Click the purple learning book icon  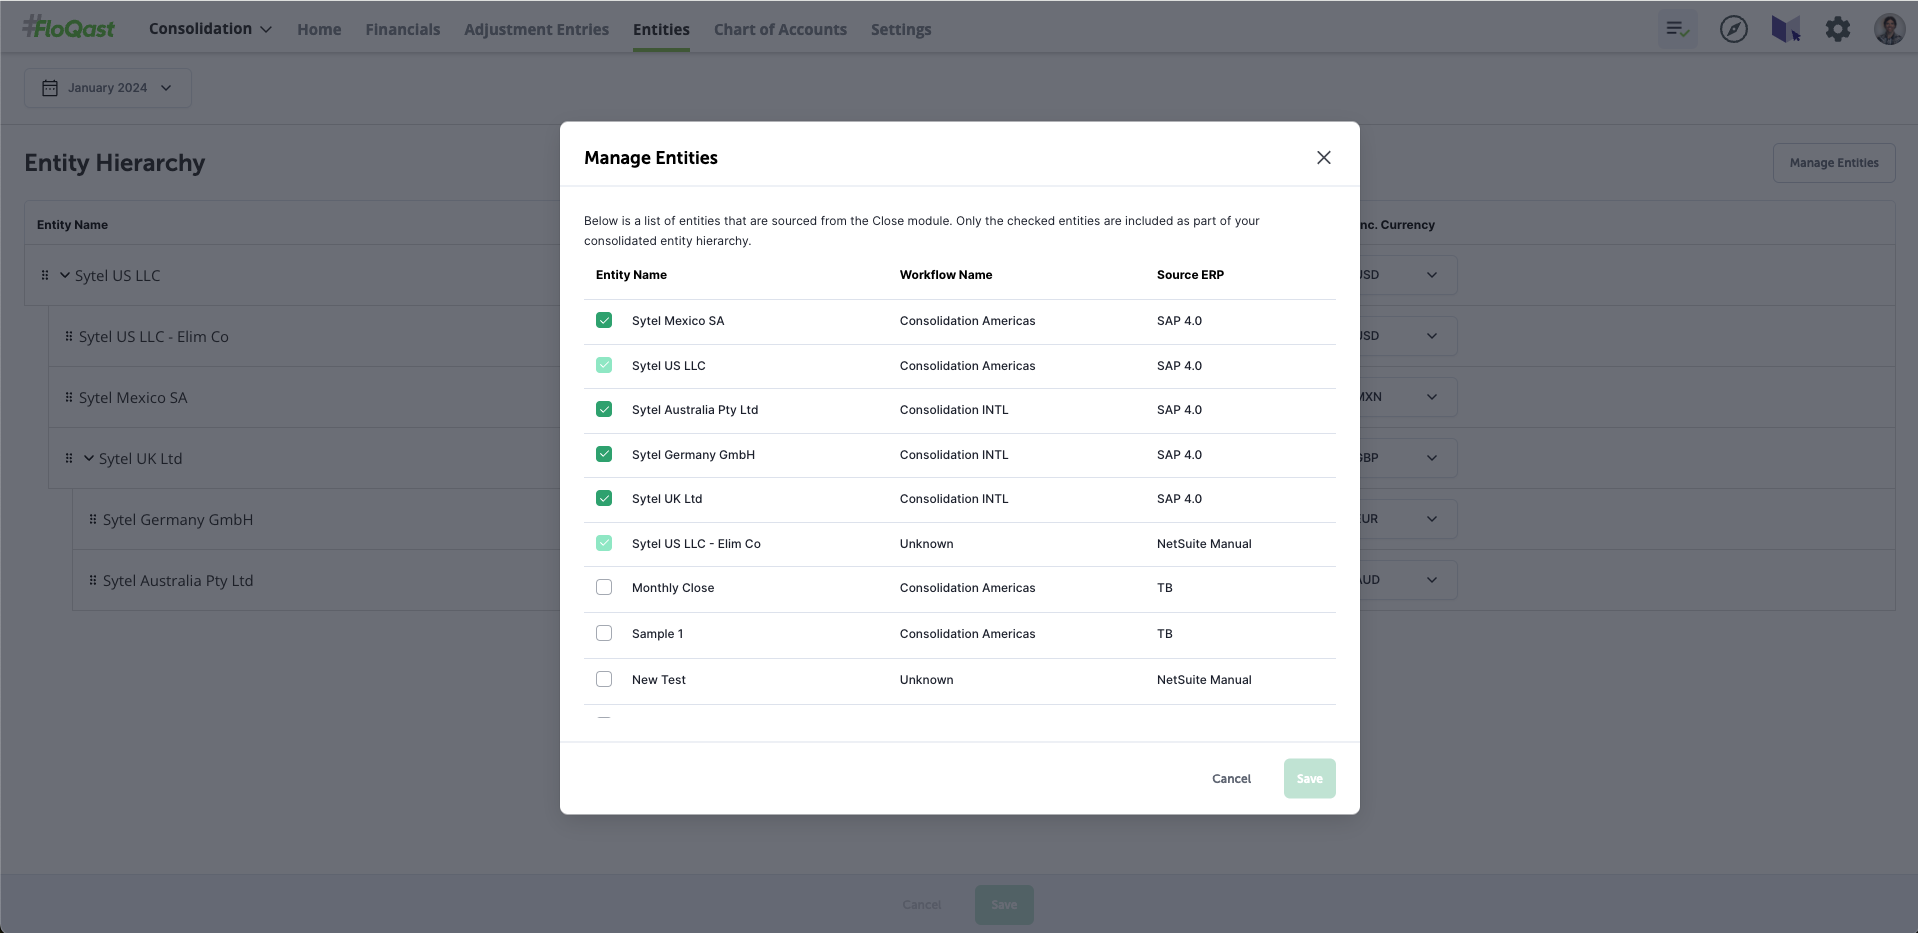tap(1785, 29)
